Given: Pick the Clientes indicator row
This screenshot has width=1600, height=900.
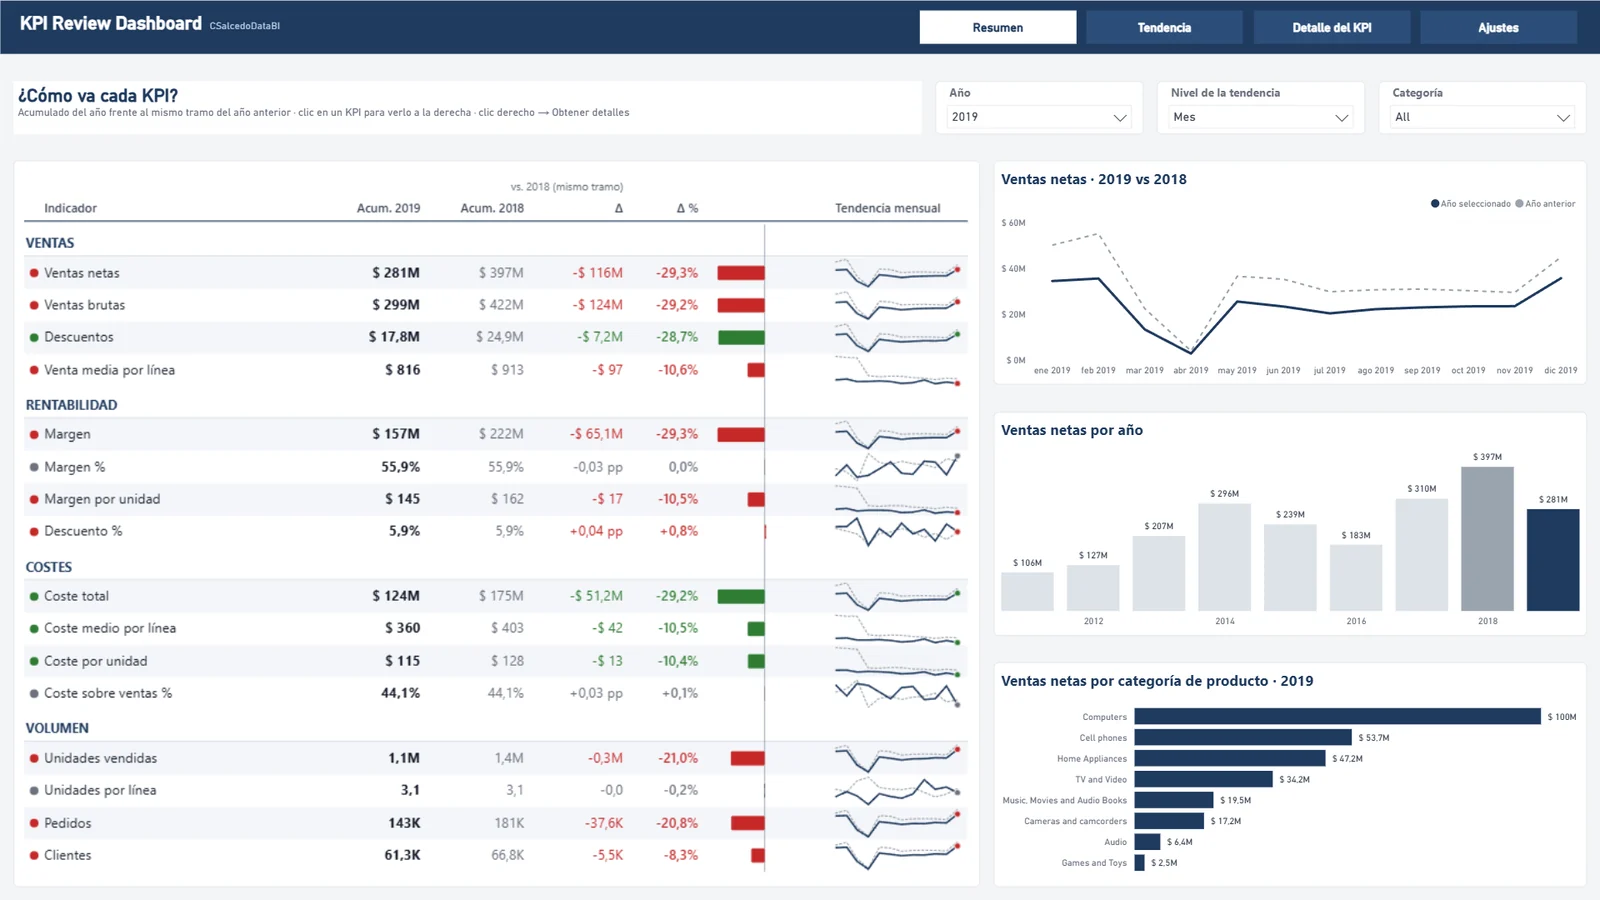Looking at the screenshot, I should coord(496,855).
